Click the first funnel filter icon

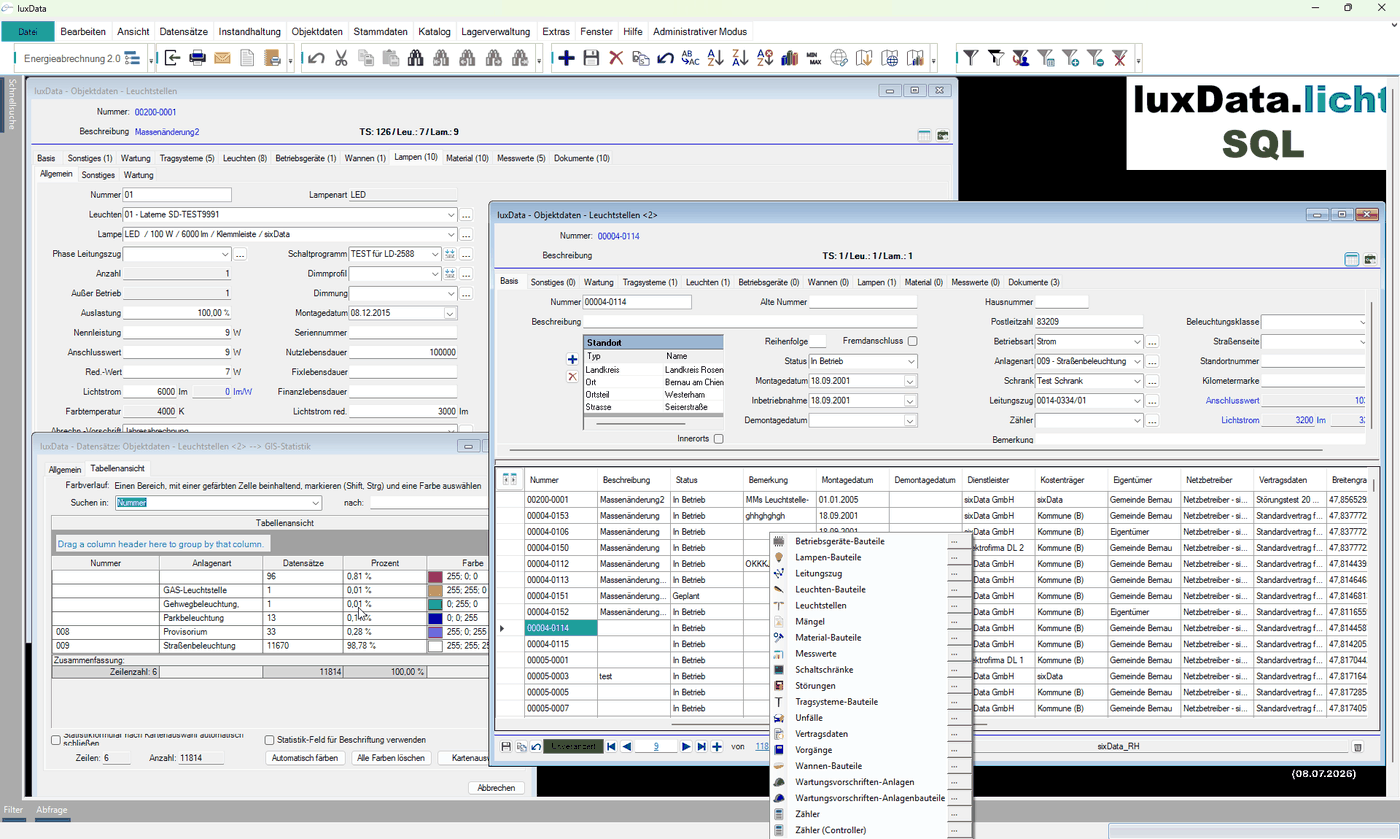point(970,58)
